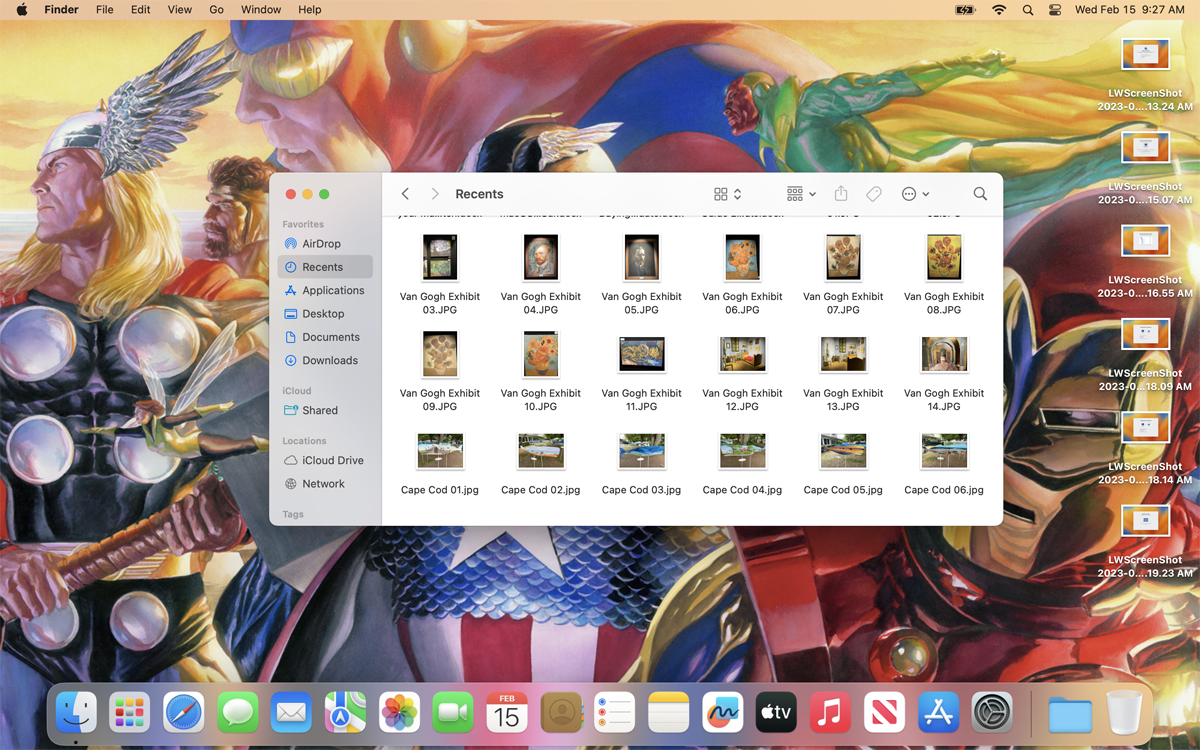Open the Go menu in the menu bar
This screenshot has width=1200, height=750.
click(x=216, y=9)
